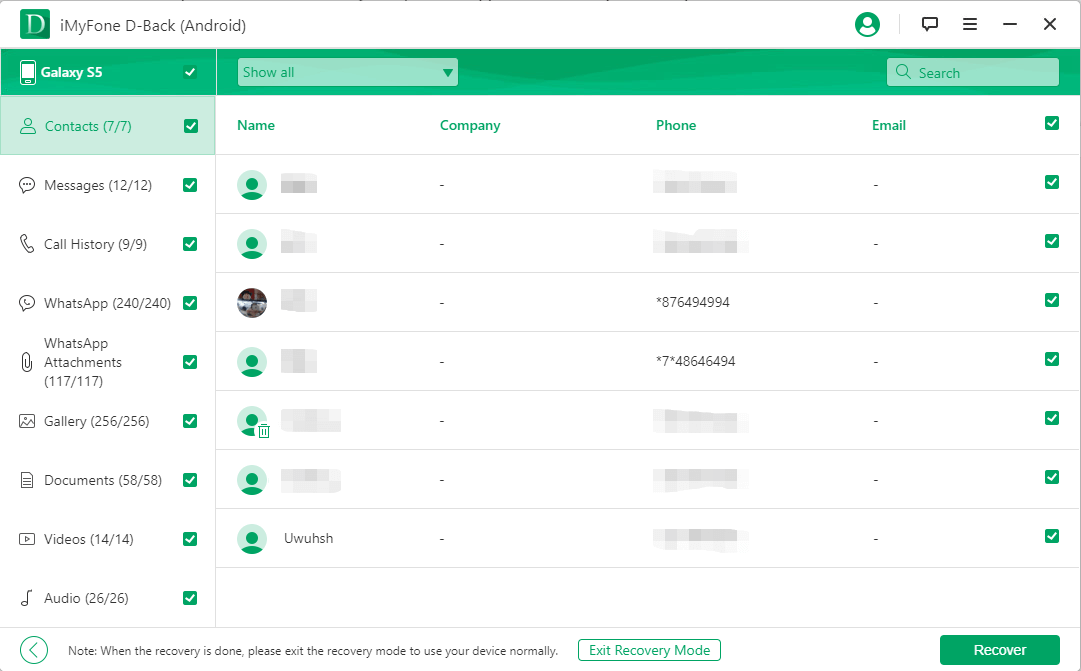Click the Phone column header
The image size is (1081, 671).
[676, 125]
